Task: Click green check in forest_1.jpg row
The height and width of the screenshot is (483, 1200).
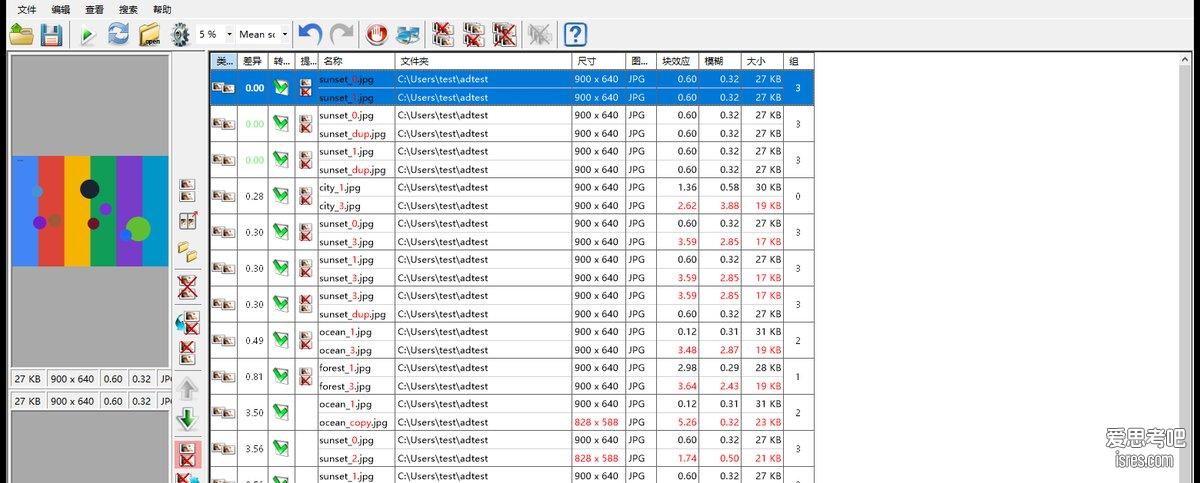Action: coord(281,376)
